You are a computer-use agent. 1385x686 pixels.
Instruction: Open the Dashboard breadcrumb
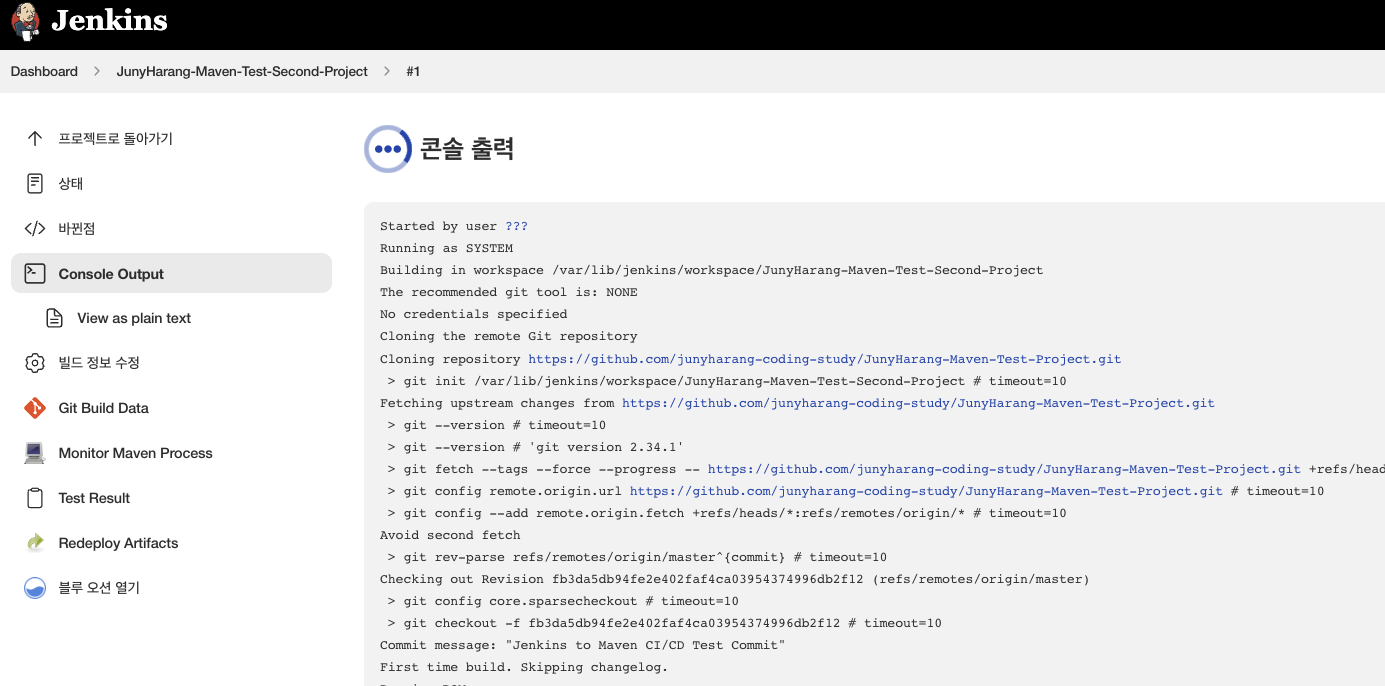point(44,72)
